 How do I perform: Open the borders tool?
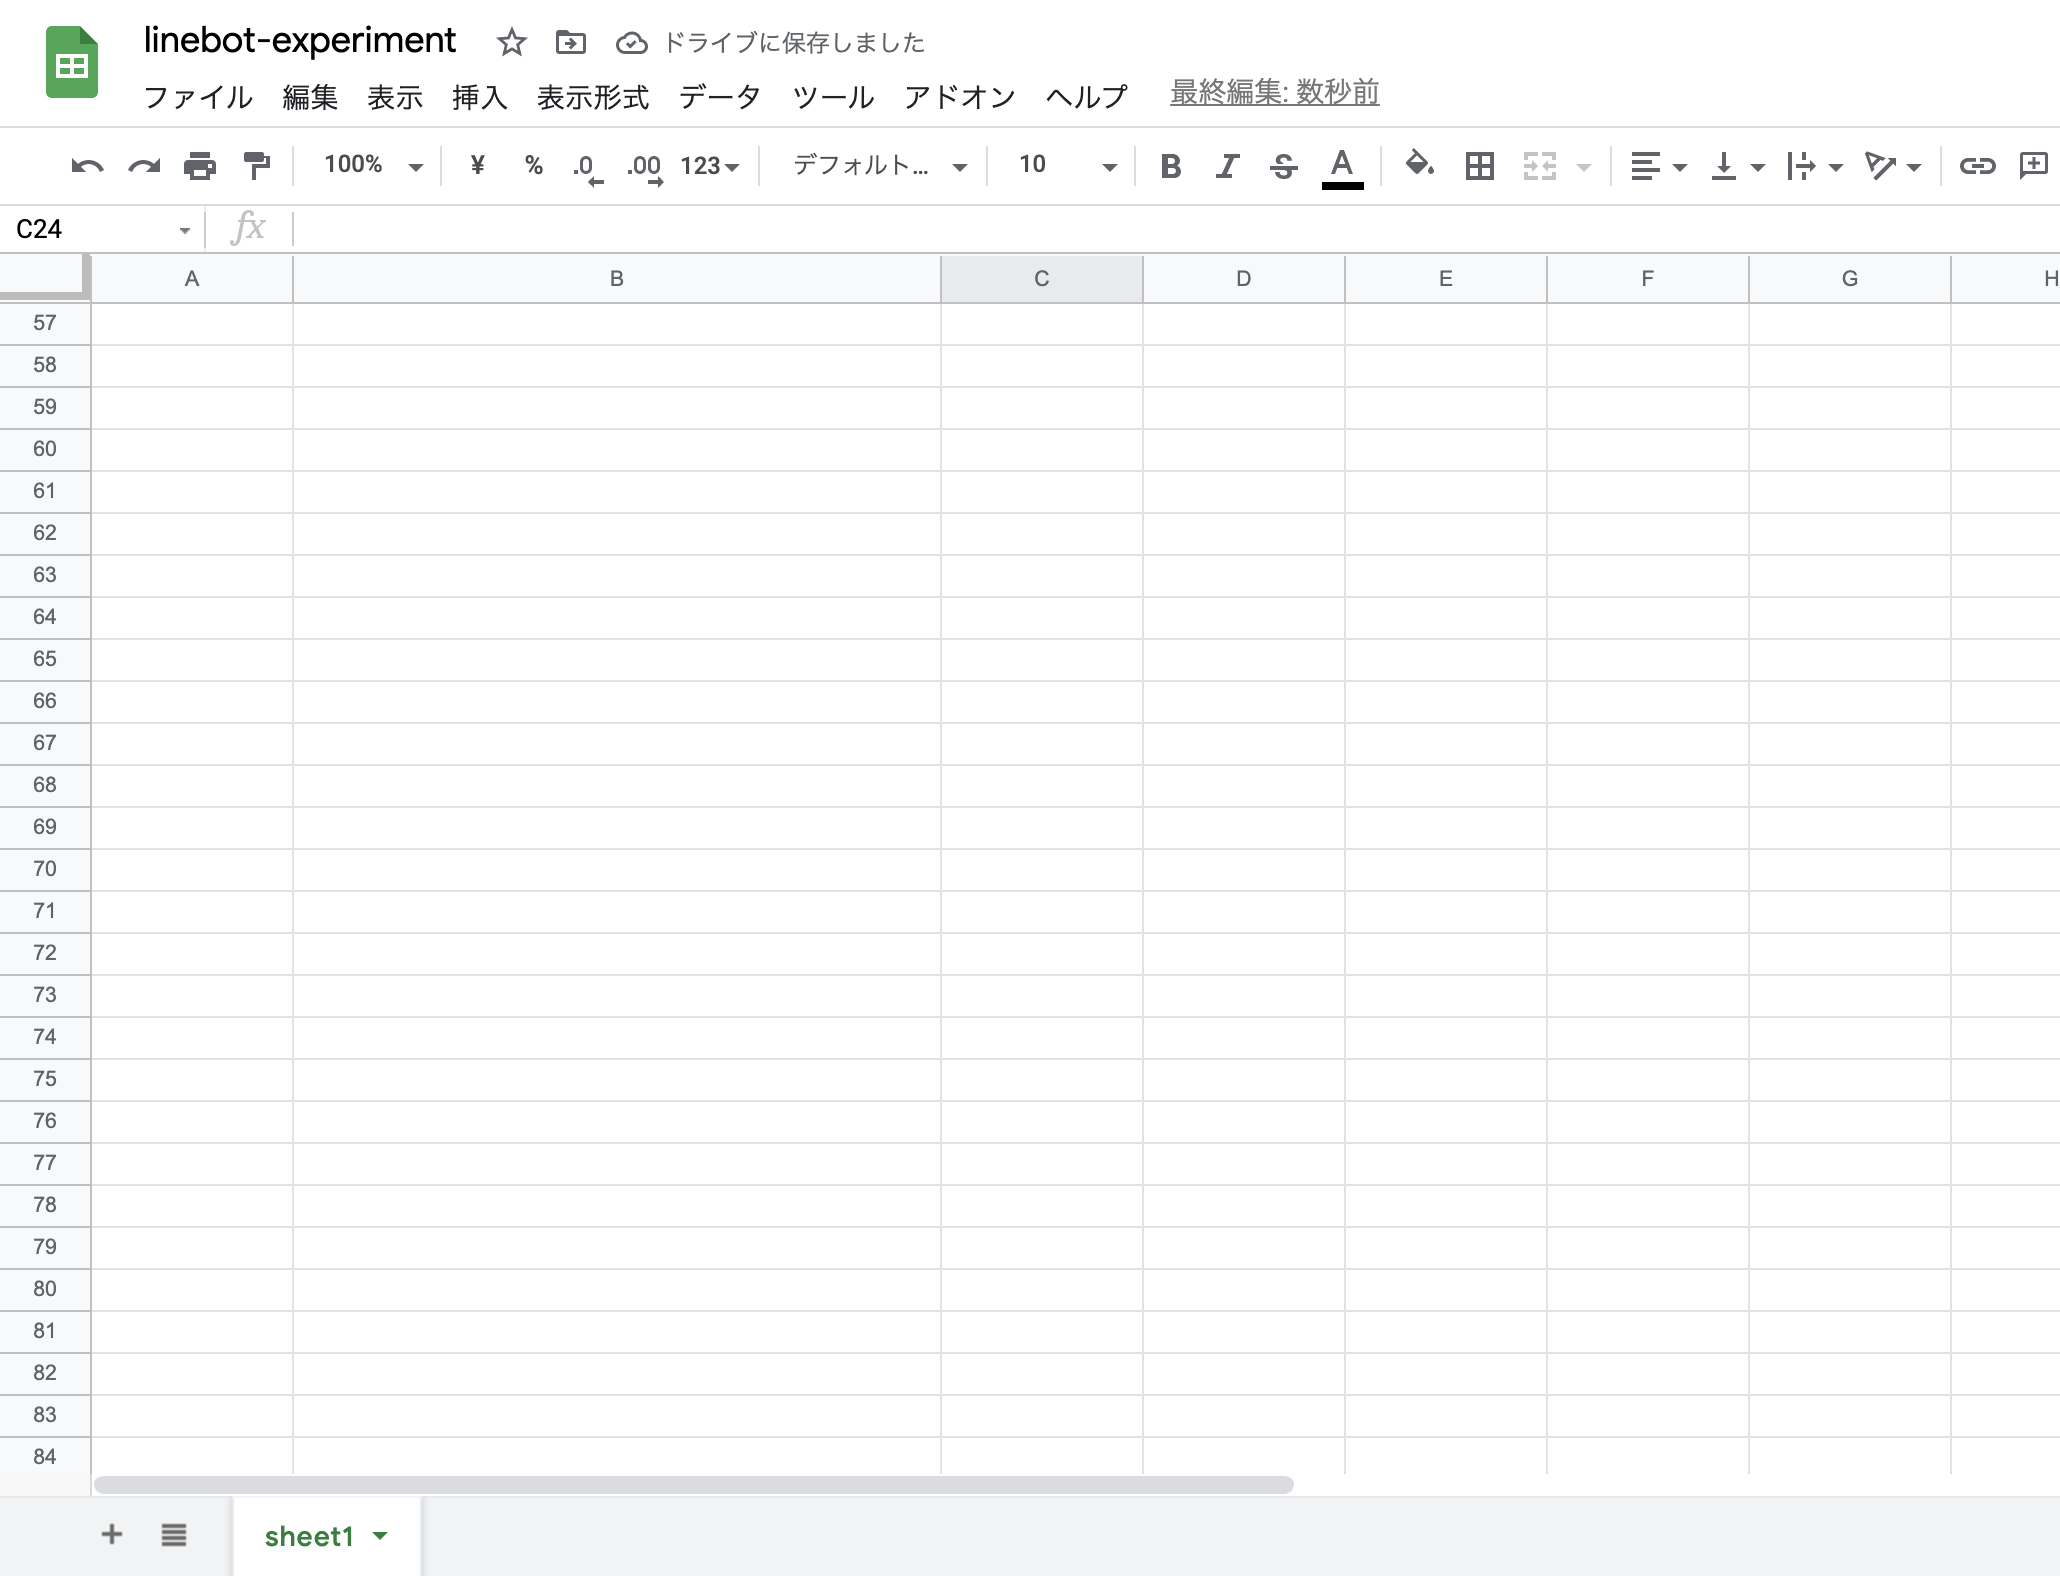tap(1479, 166)
